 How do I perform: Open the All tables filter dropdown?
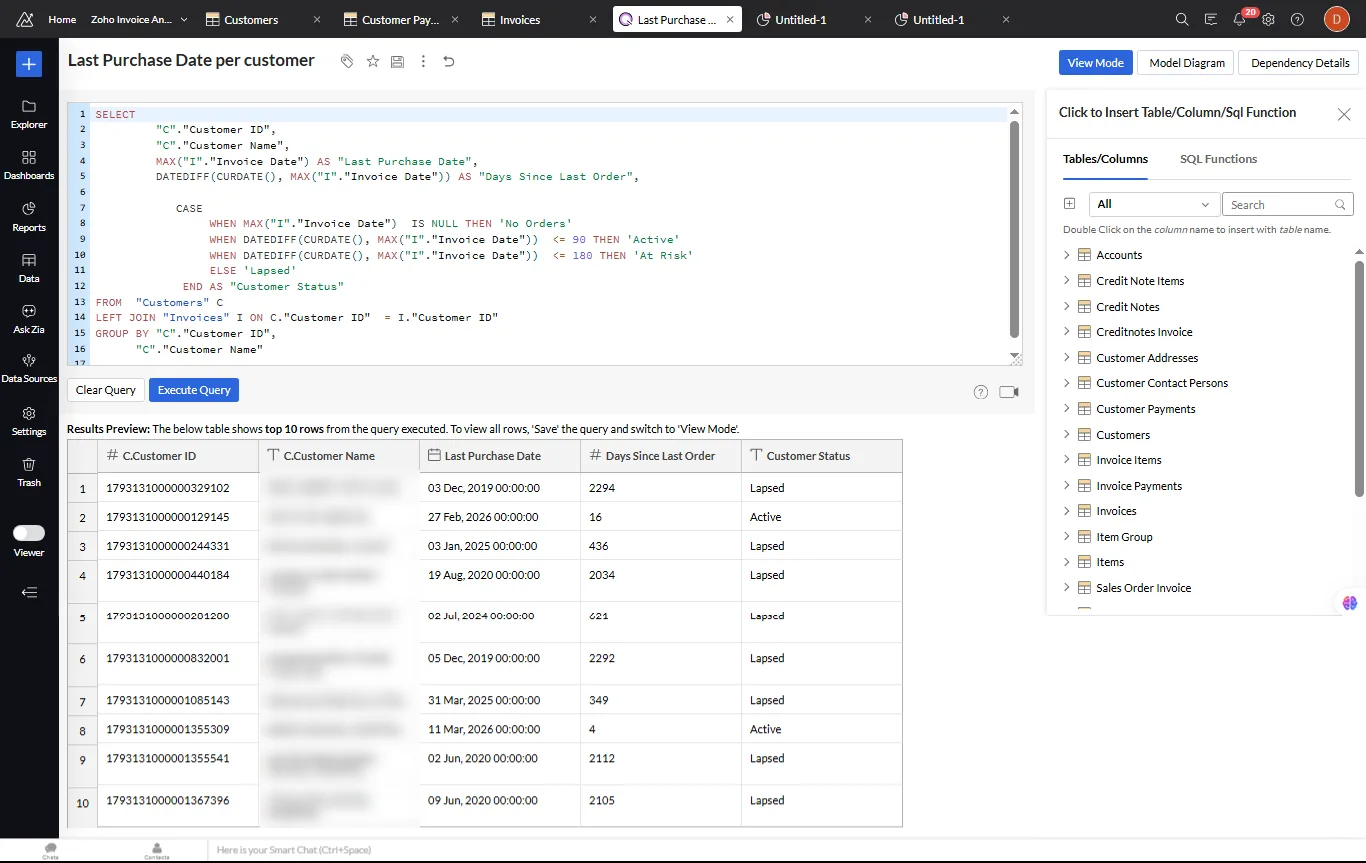pos(1154,204)
